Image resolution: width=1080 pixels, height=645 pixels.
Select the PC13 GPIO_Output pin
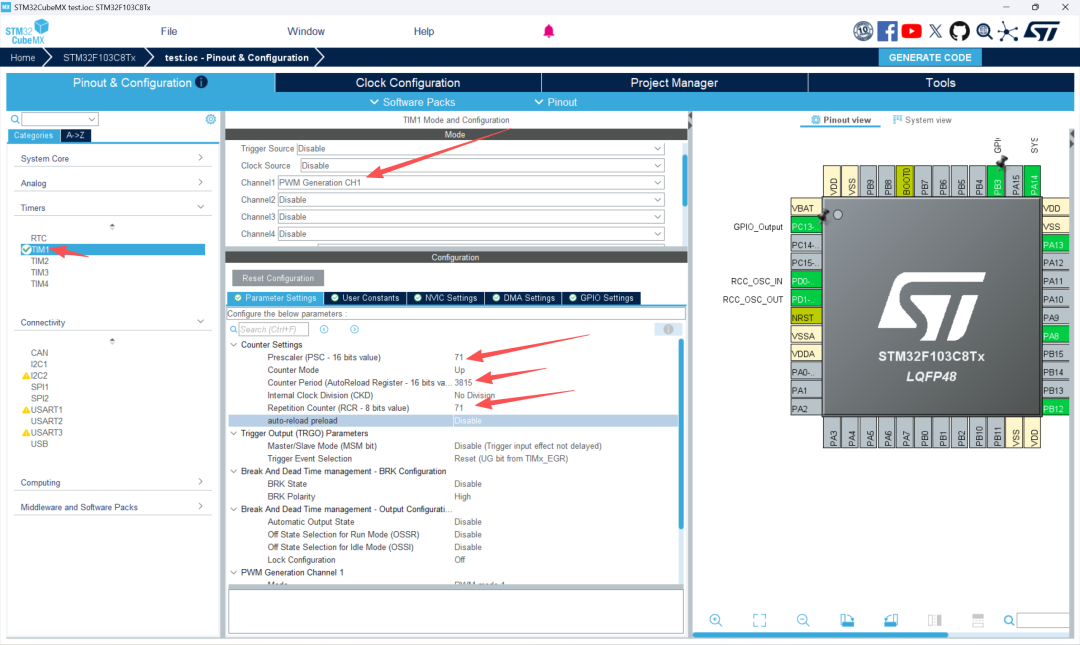pyautogui.click(x=806, y=226)
